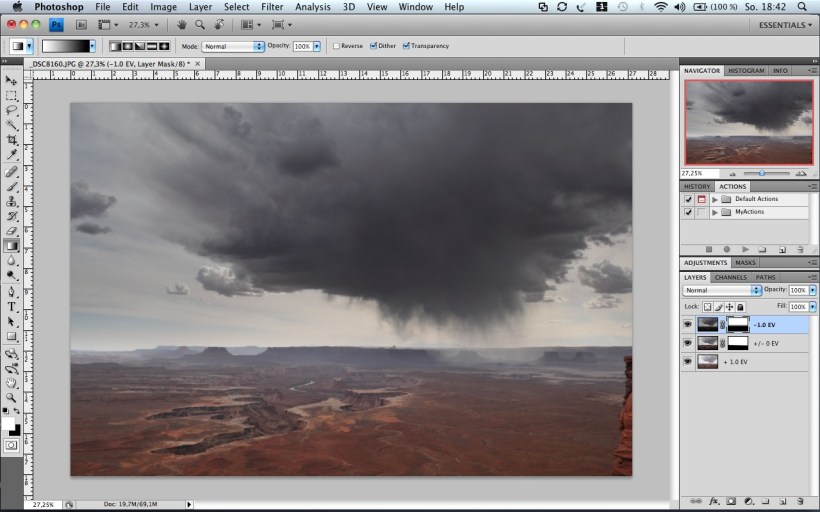Image resolution: width=820 pixels, height=512 pixels.
Task: Switch to the Histogram tab
Action: (x=746, y=71)
